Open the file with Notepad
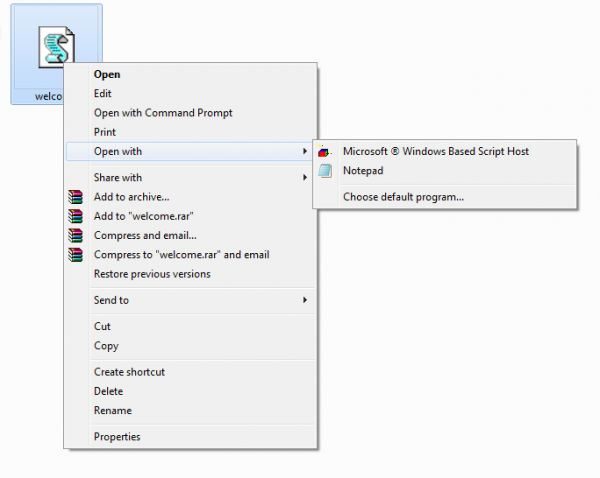600x478 pixels. pos(445,171)
